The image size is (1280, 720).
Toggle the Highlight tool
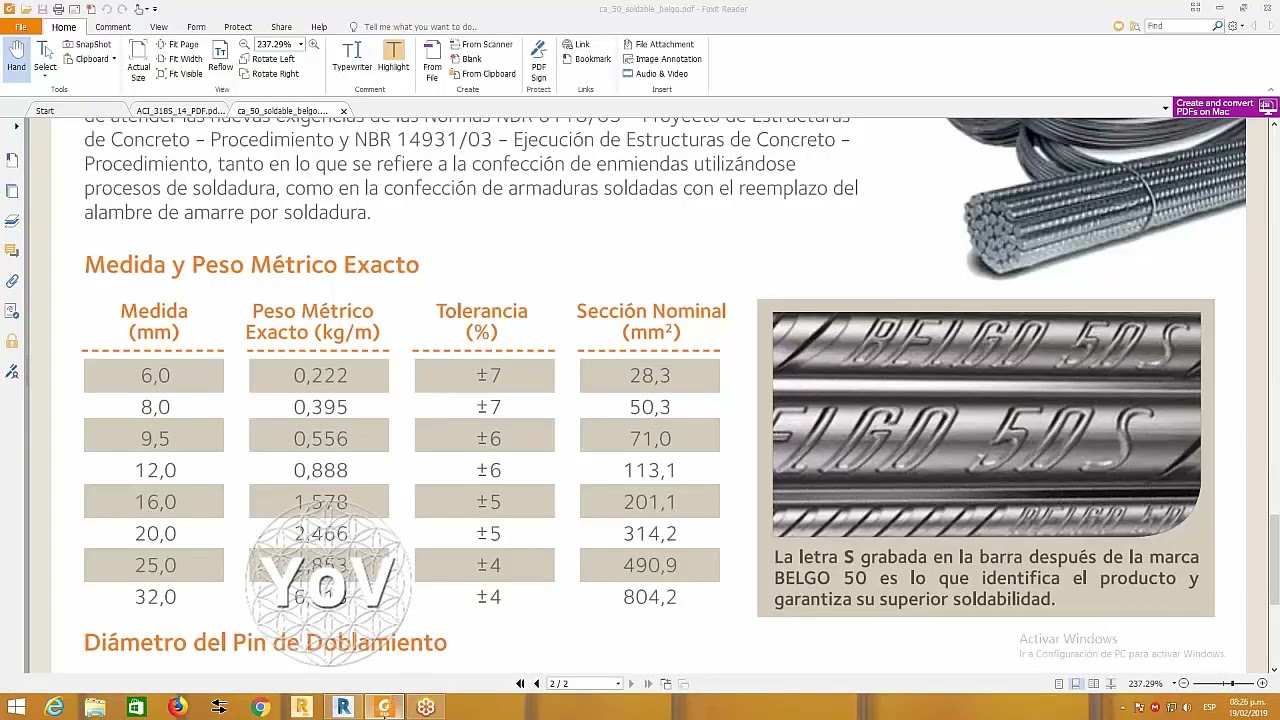click(x=393, y=56)
